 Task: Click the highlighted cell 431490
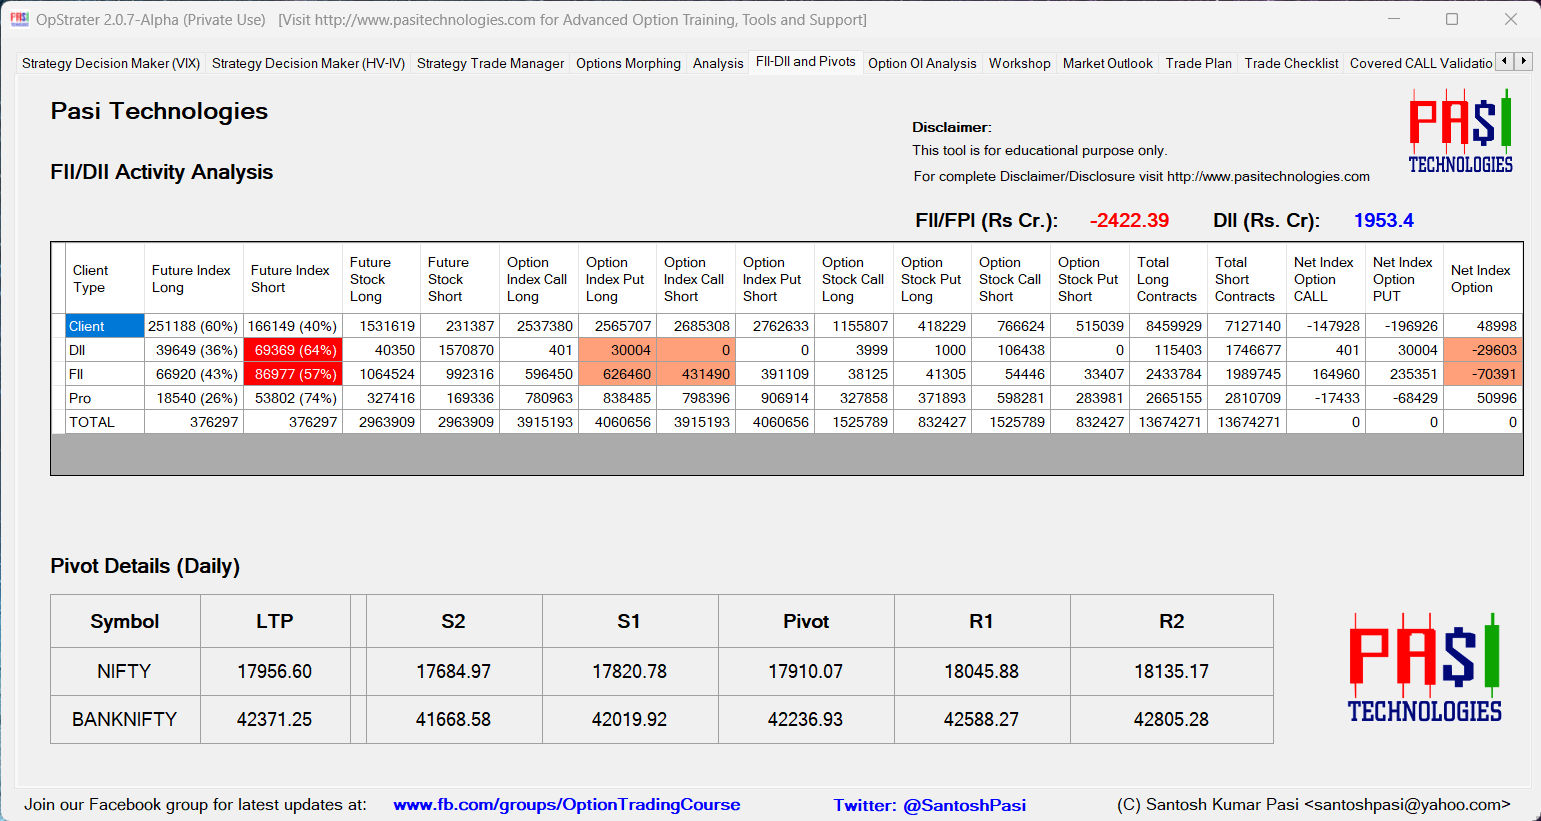tap(697, 374)
